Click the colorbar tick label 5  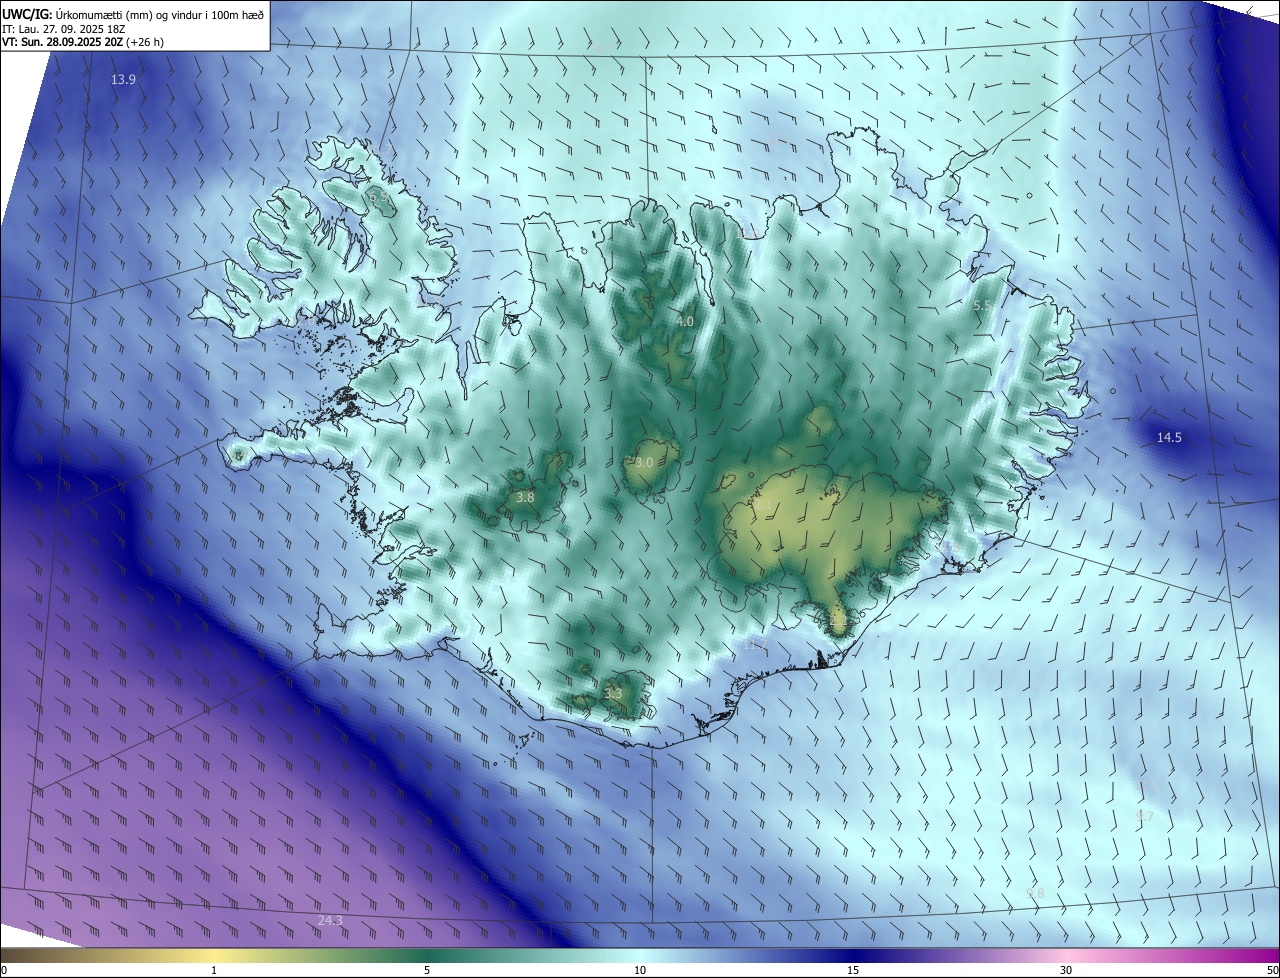(427, 970)
